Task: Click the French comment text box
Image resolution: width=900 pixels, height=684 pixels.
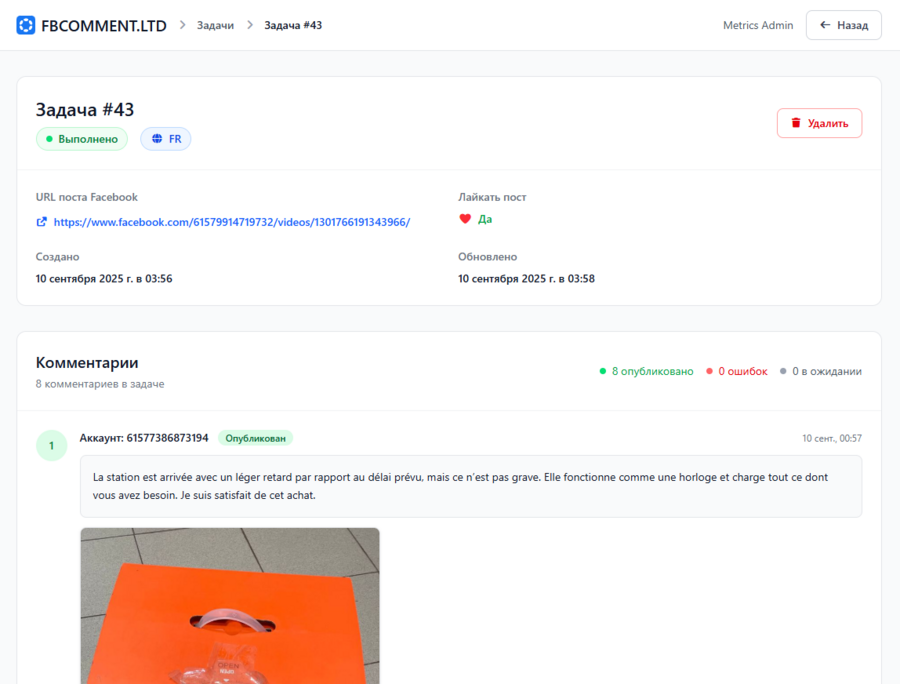Action: pos(471,486)
